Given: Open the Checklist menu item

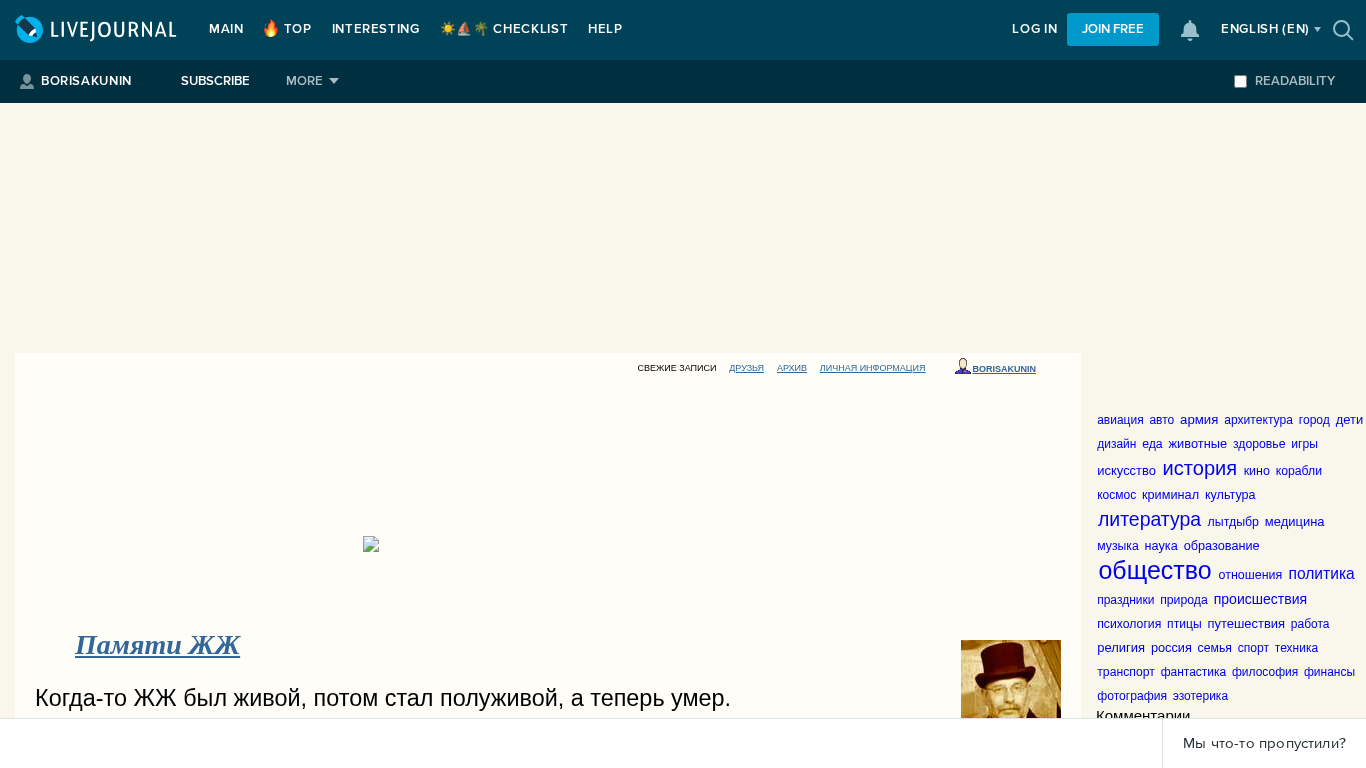Looking at the screenshot, I should click(504, 30).
